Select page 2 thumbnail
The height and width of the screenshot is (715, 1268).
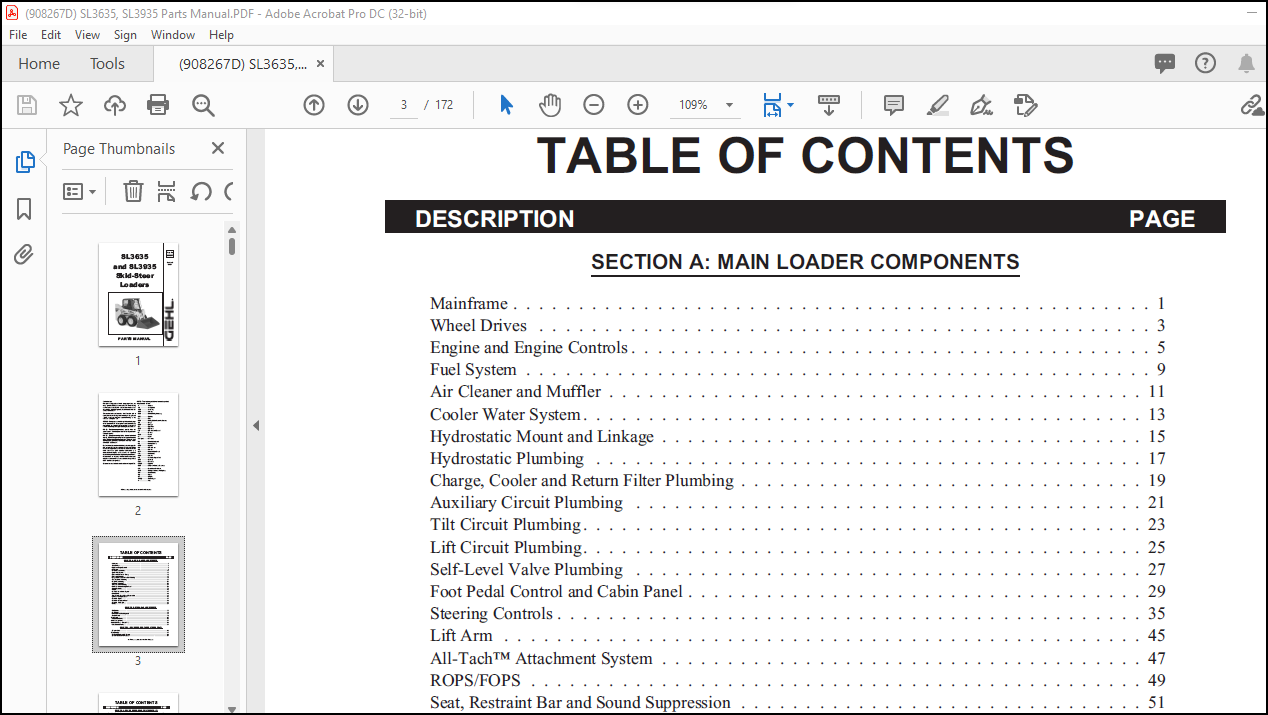coord(138,445)
